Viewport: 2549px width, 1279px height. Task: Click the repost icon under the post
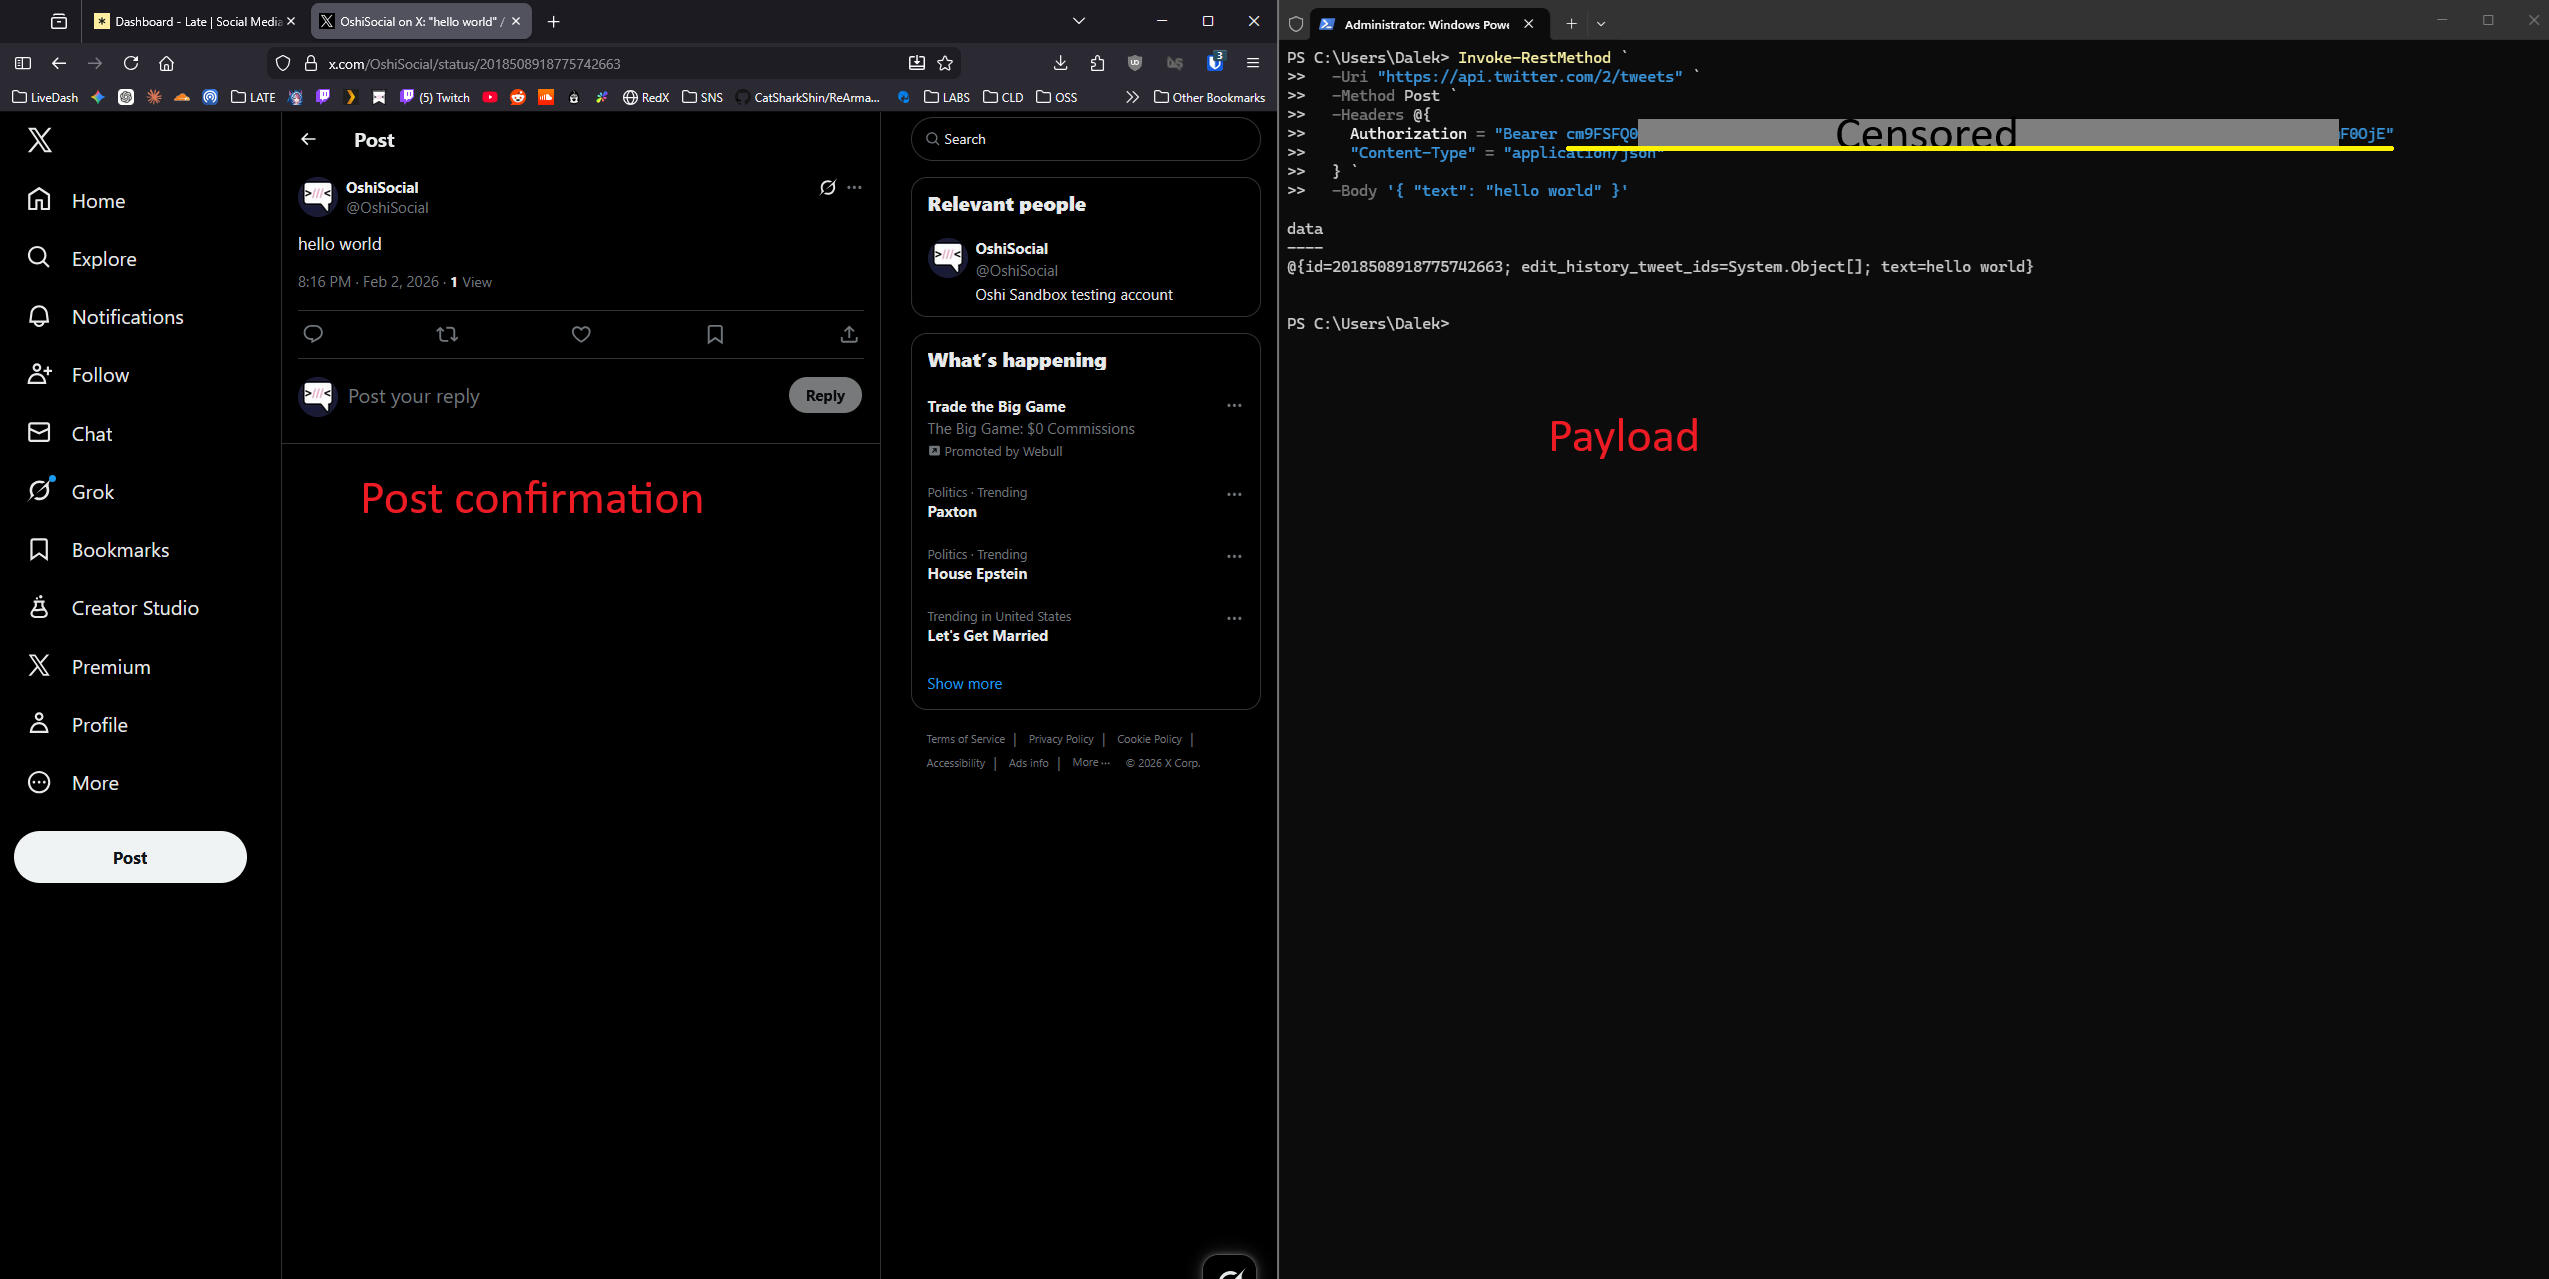tap(447, 334)
